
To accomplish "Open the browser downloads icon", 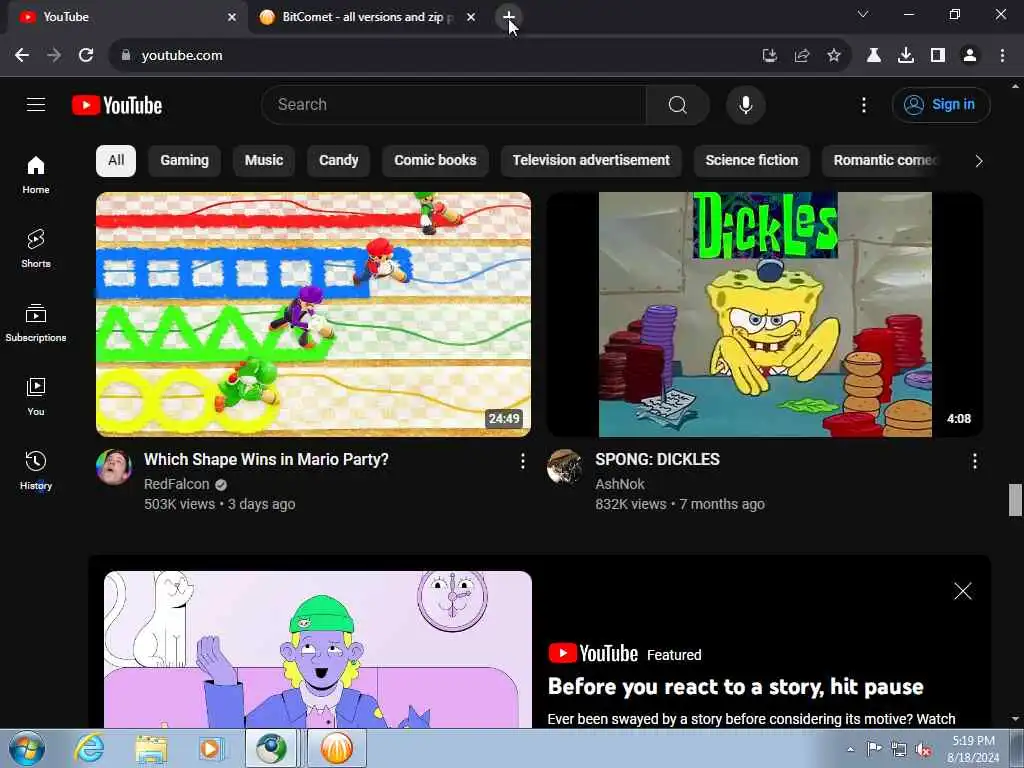I will pos(906,56).
